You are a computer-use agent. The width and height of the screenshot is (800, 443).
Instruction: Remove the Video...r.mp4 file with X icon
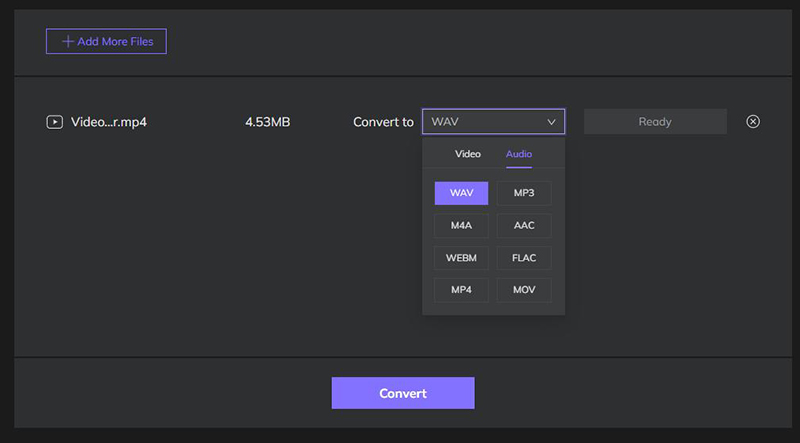(753, 121)
